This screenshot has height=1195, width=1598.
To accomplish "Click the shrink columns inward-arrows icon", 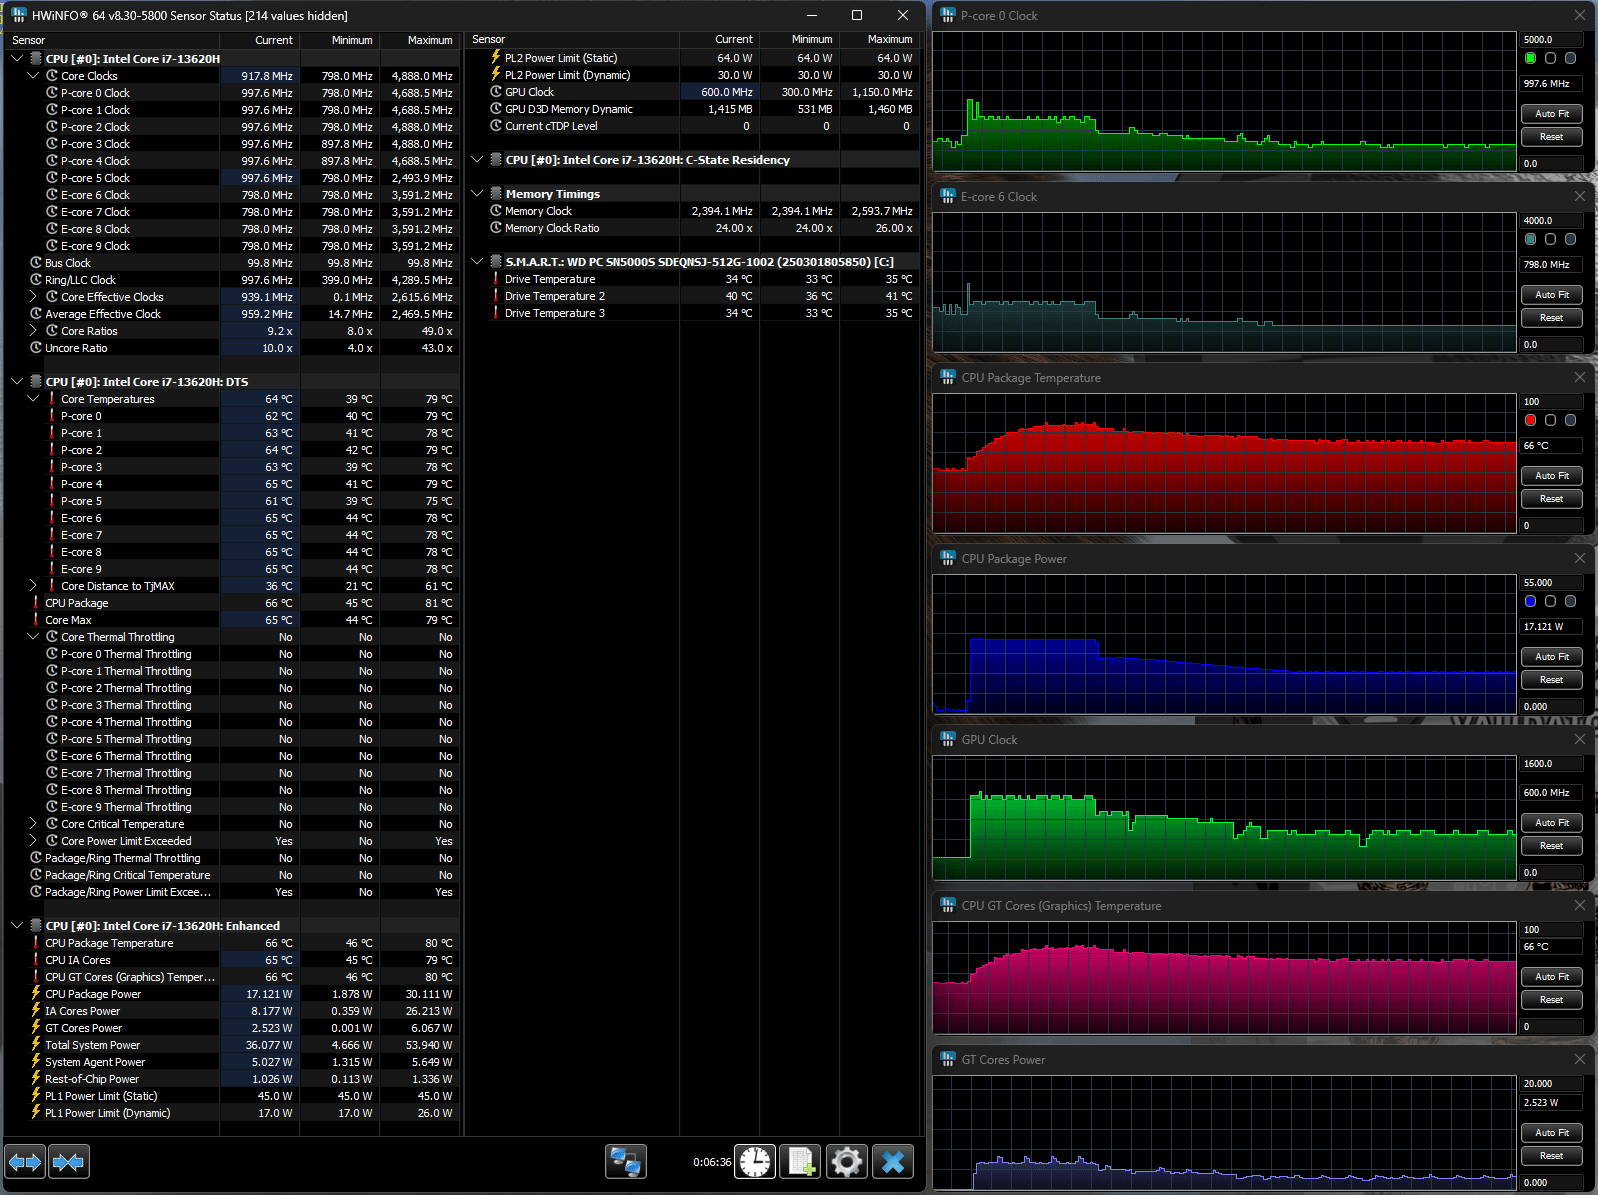I will pos(69,1162).
